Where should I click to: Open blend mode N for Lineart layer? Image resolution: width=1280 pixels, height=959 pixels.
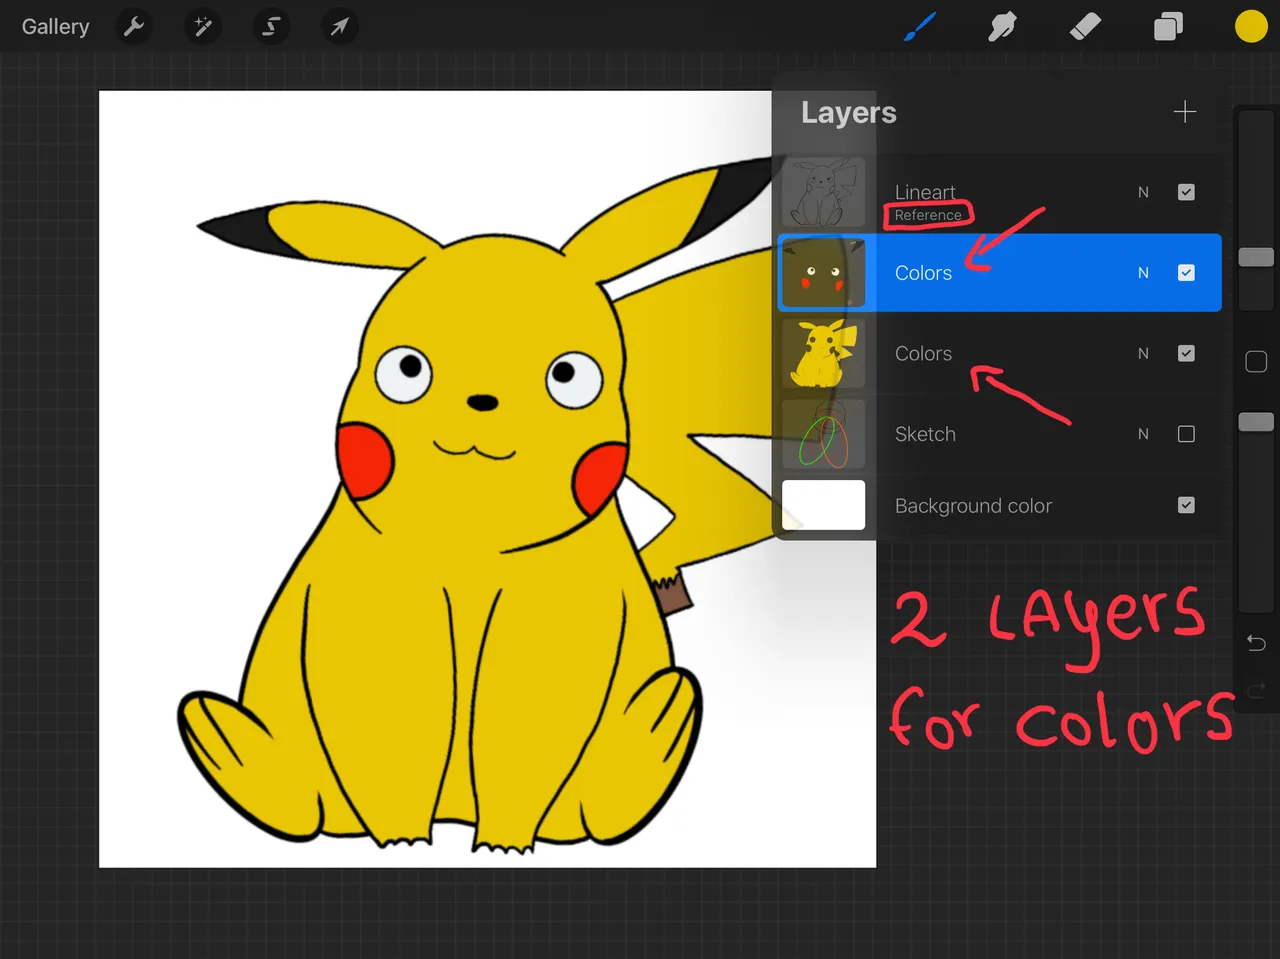click(1143, 192)
